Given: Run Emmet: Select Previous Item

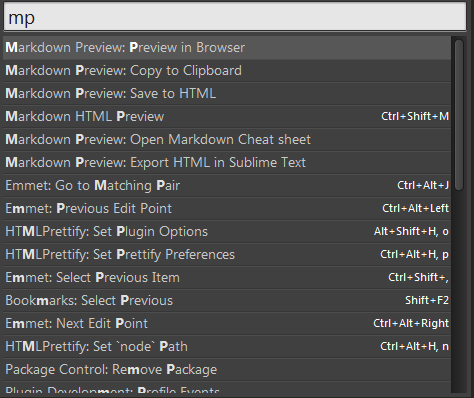Looking at the screenshot, I should point(227,278).
